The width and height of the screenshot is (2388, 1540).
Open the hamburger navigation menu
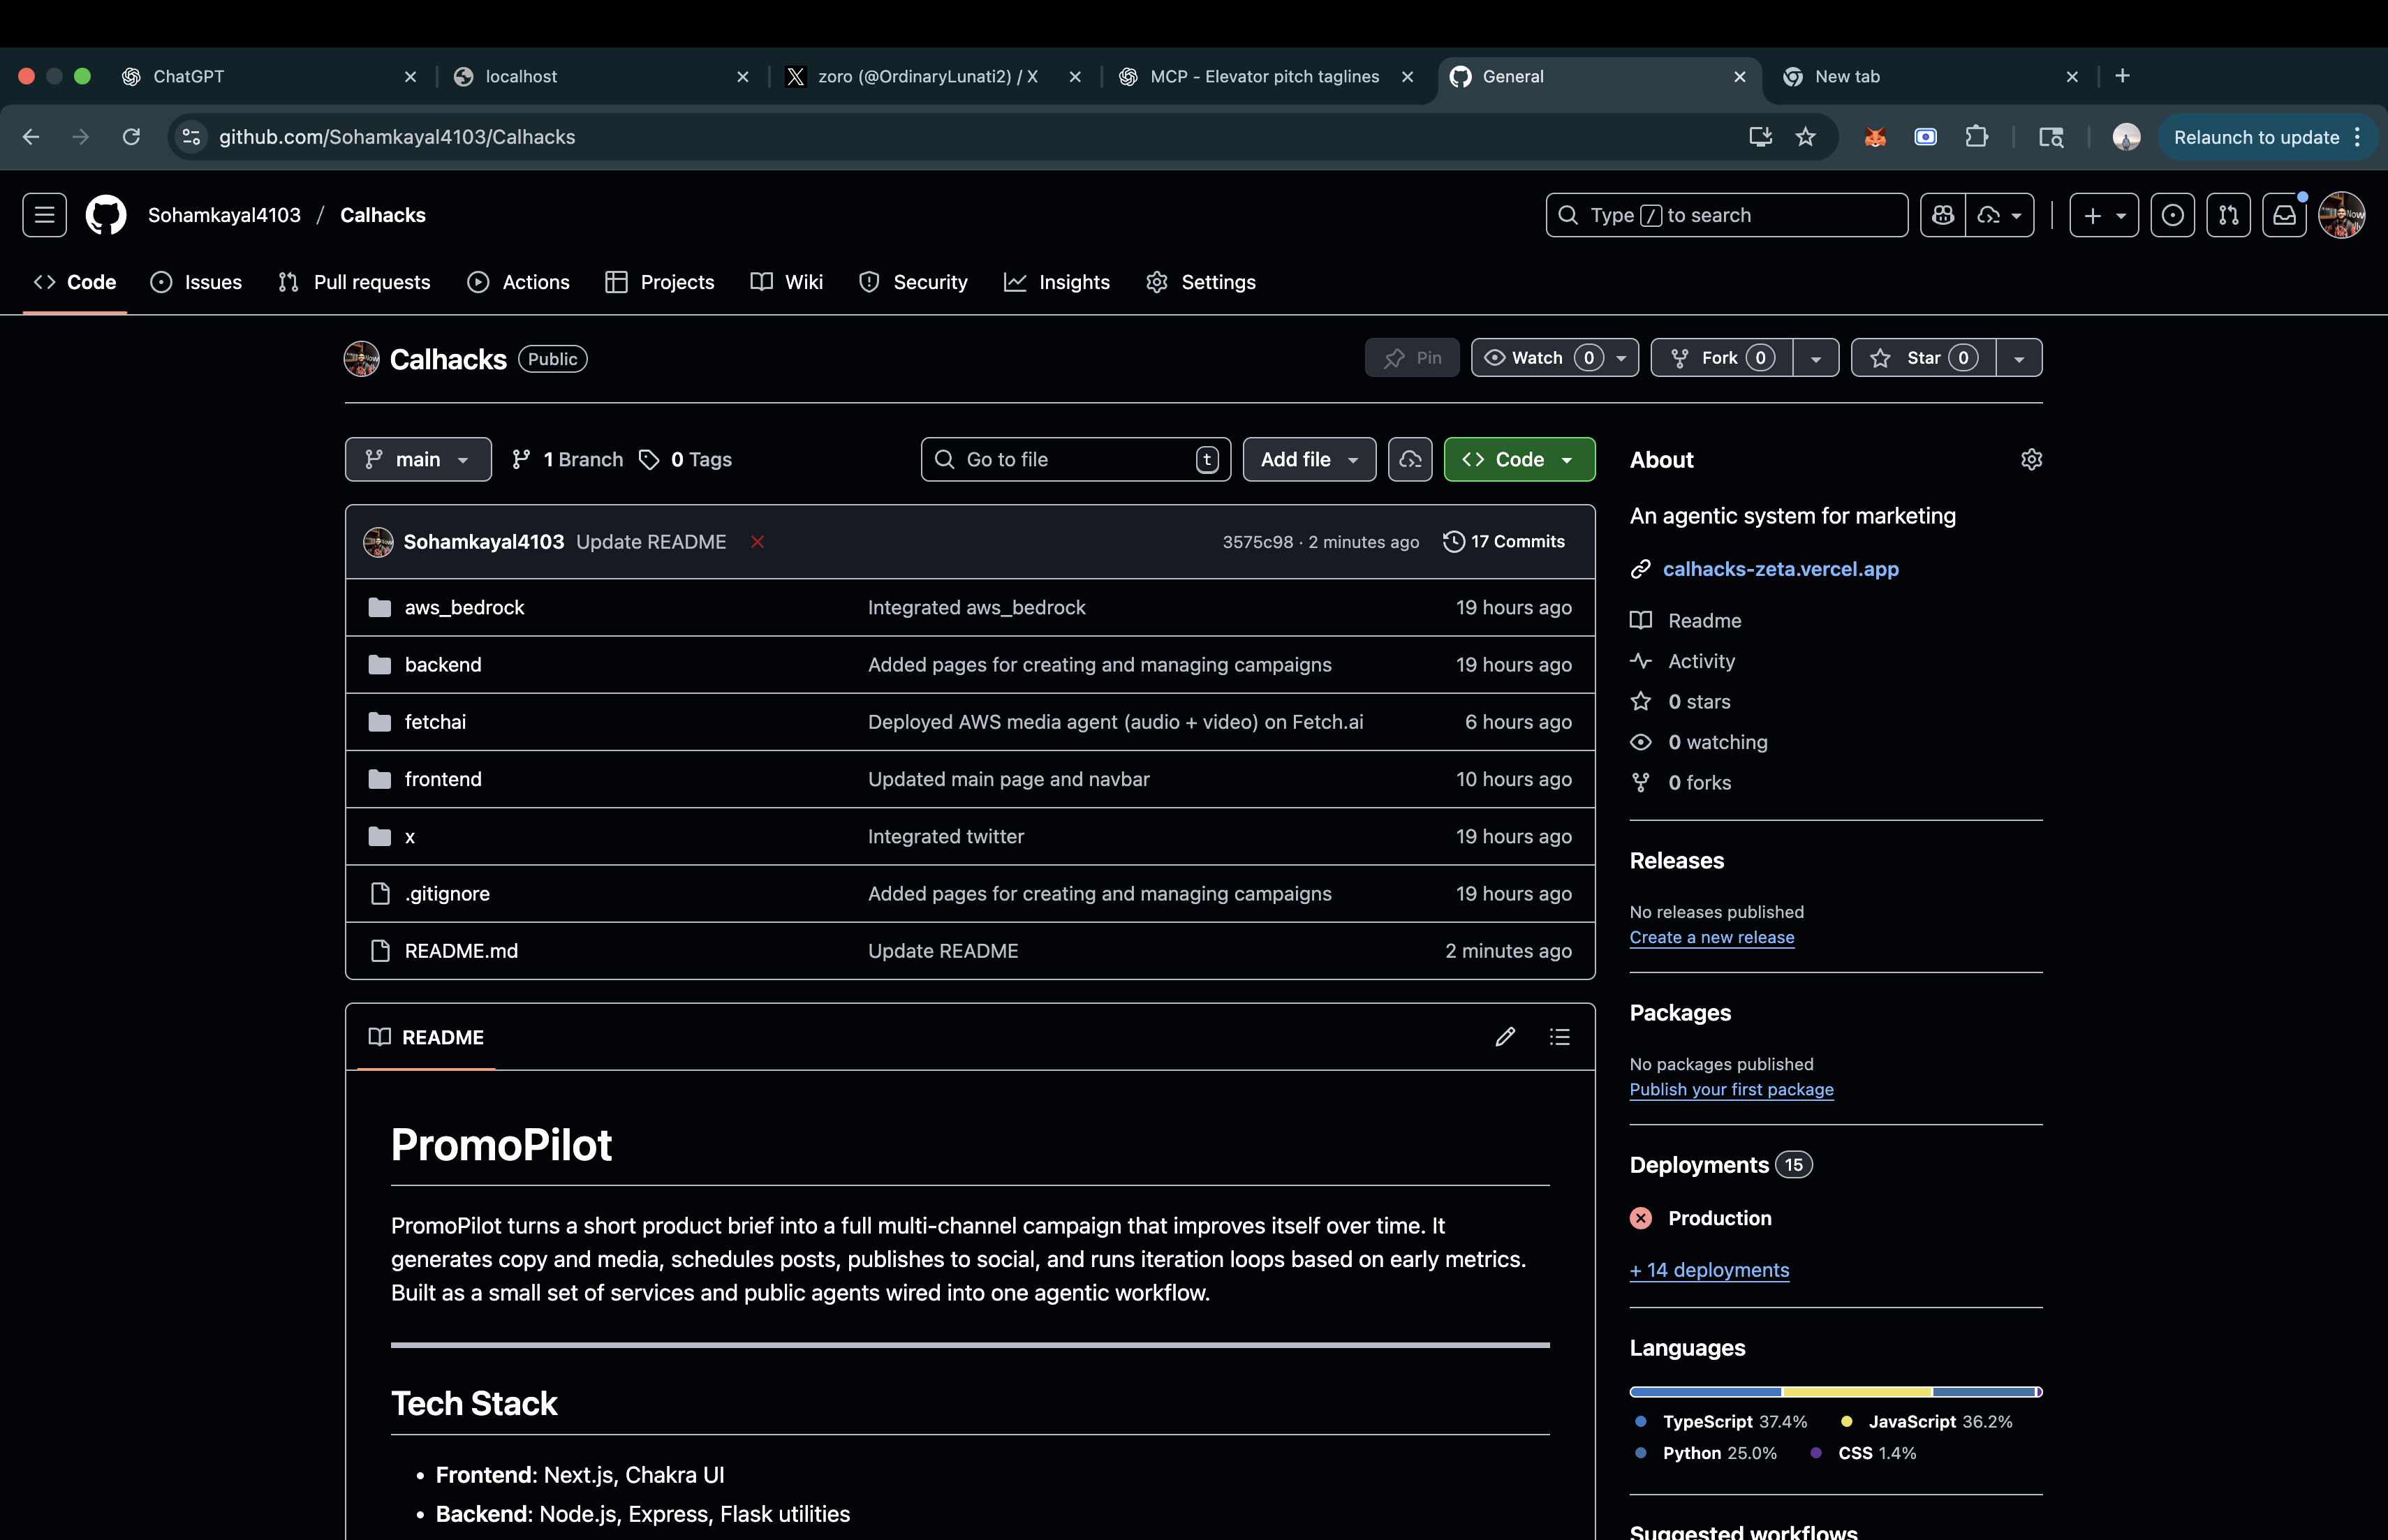(44, 215)
